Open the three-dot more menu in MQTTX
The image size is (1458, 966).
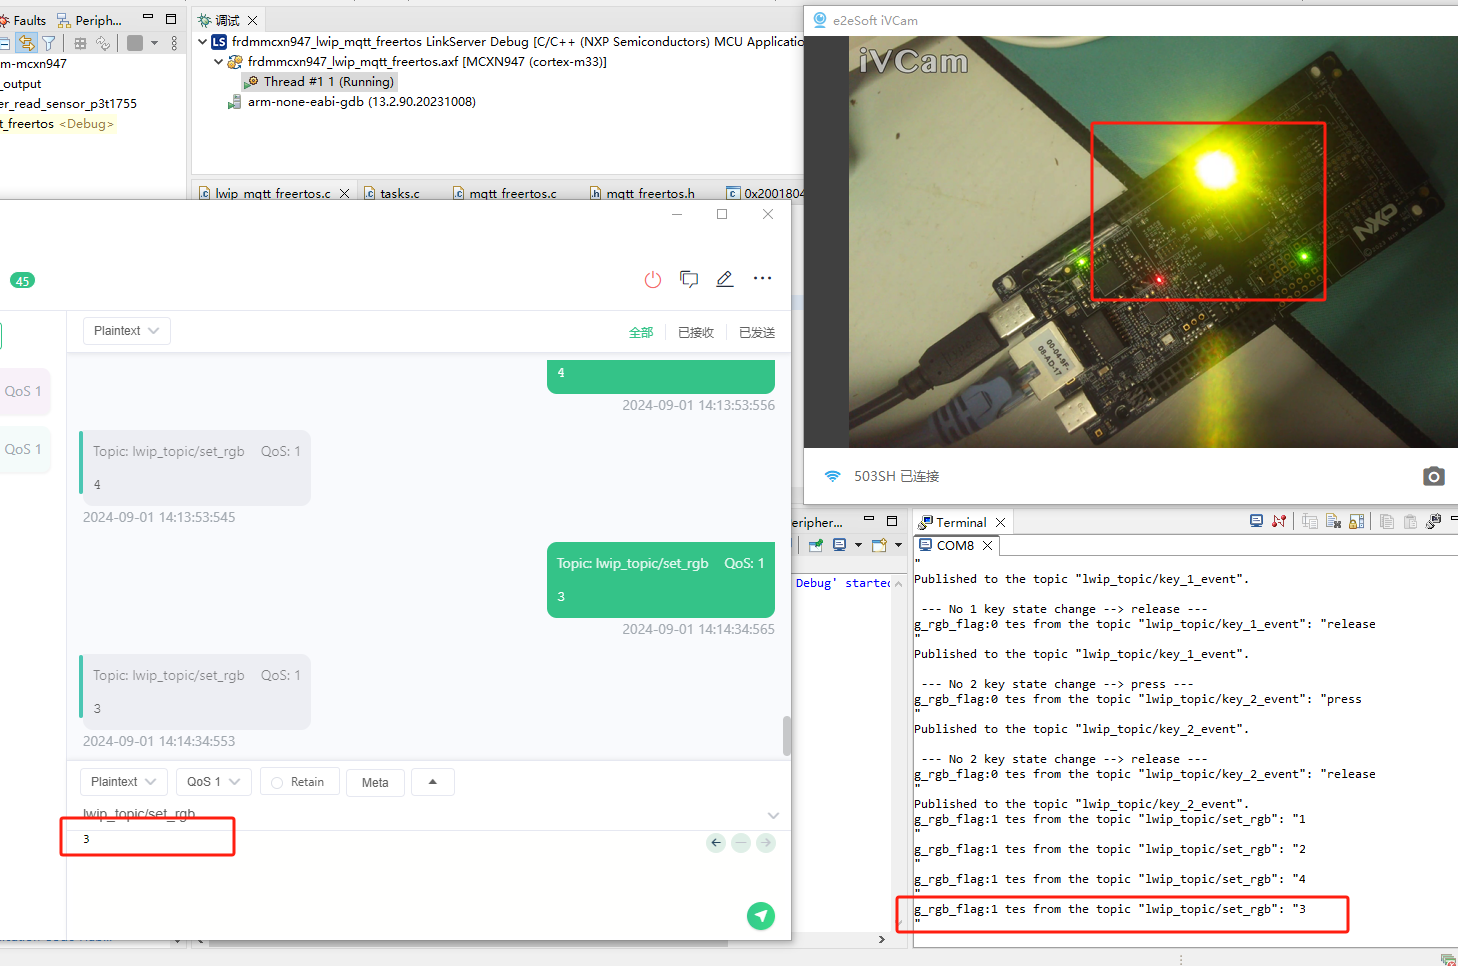[762, 278]
